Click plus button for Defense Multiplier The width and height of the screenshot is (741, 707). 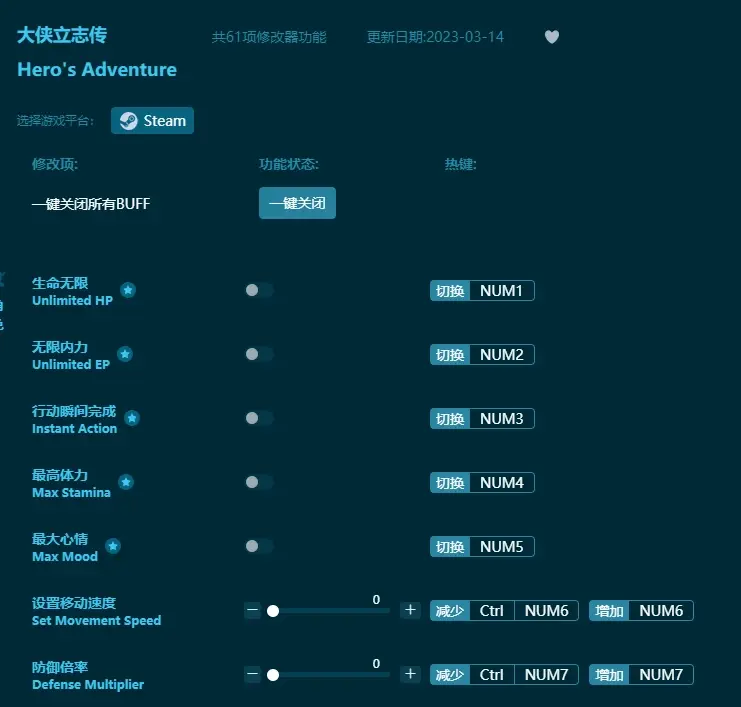pos(410,674)
